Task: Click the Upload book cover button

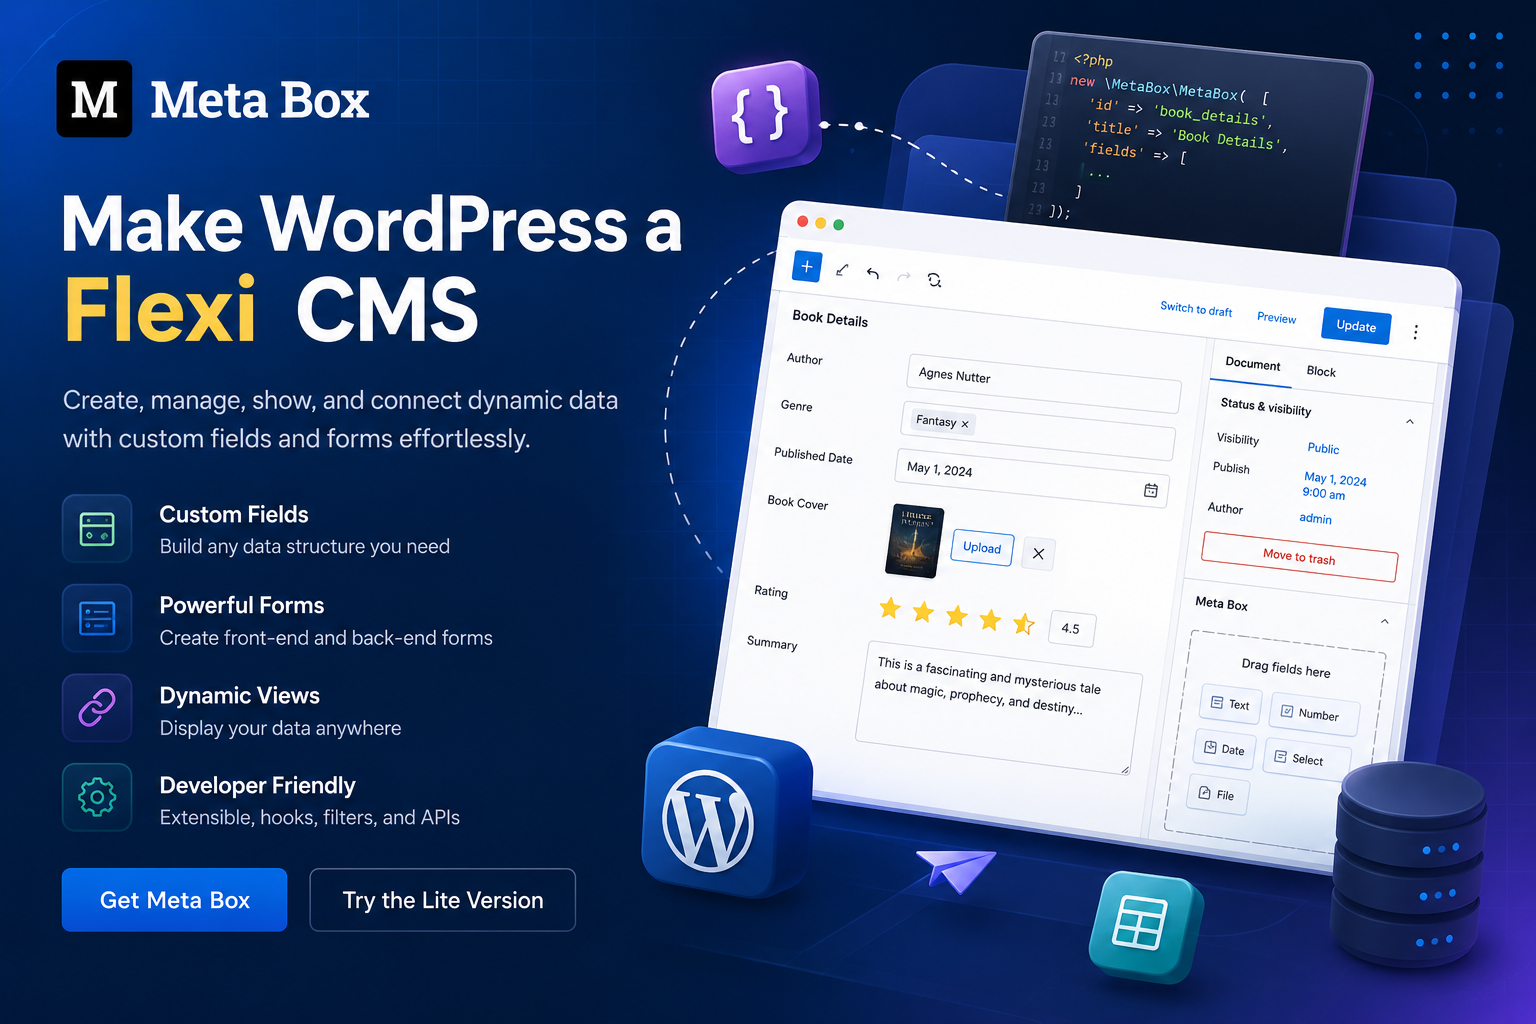Action: [x=982, y=548]
